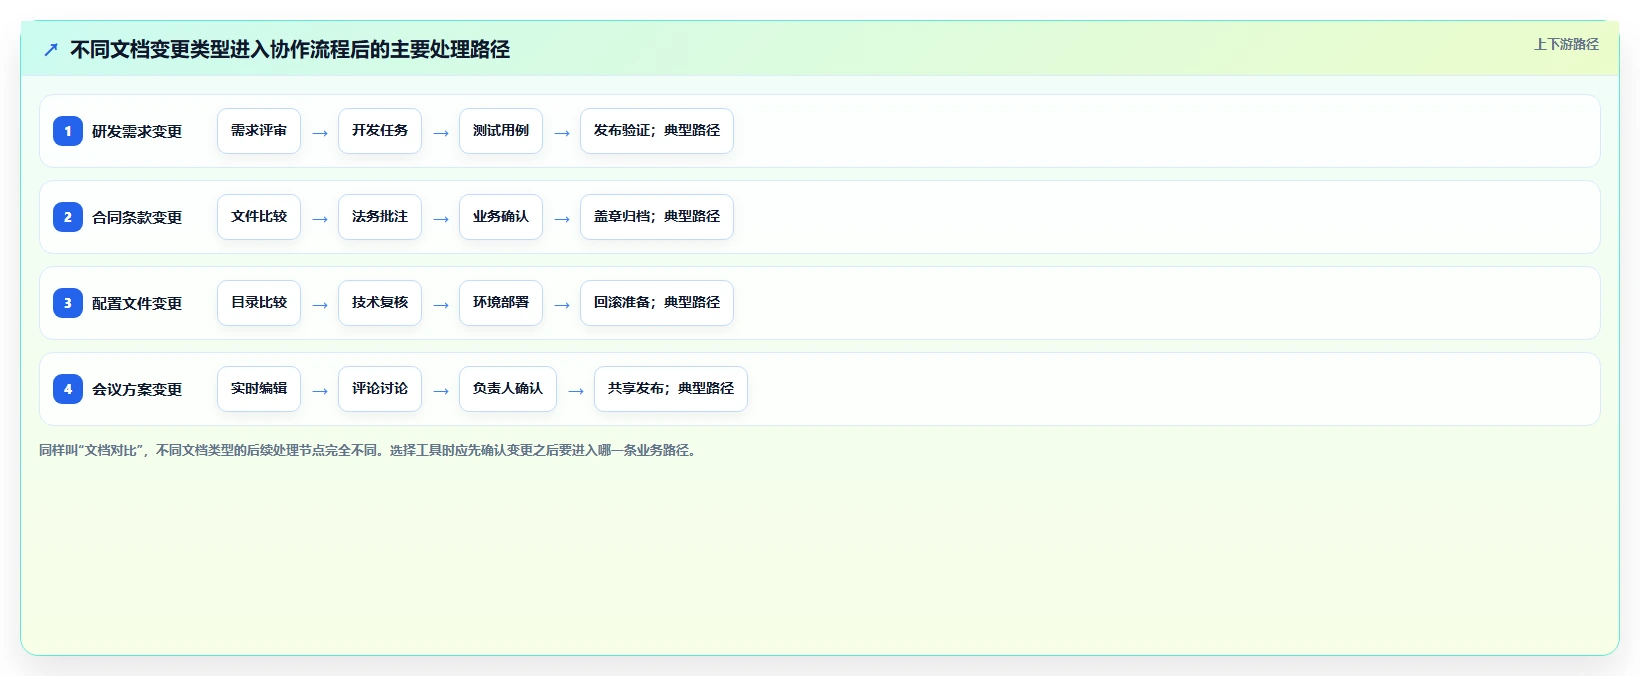
Task: Click the 回滚准备；典型路径 step chip
Action: (x=657, y=303)
